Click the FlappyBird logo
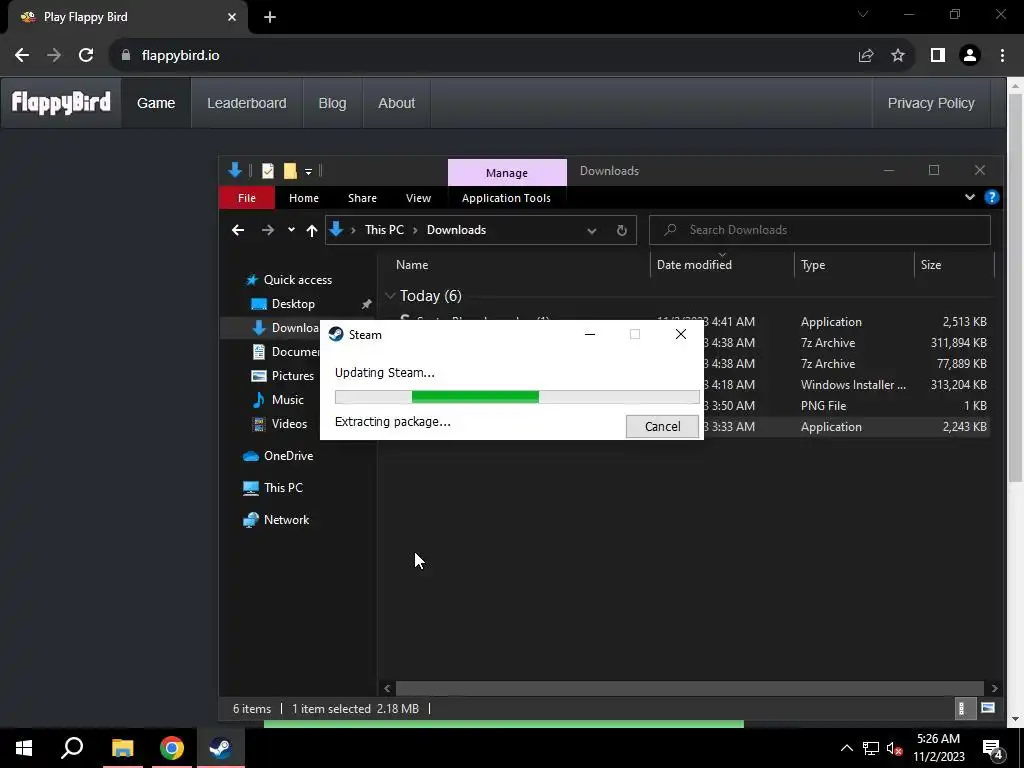The width and height of the screenshot is (1024, 768). [61, 103]
